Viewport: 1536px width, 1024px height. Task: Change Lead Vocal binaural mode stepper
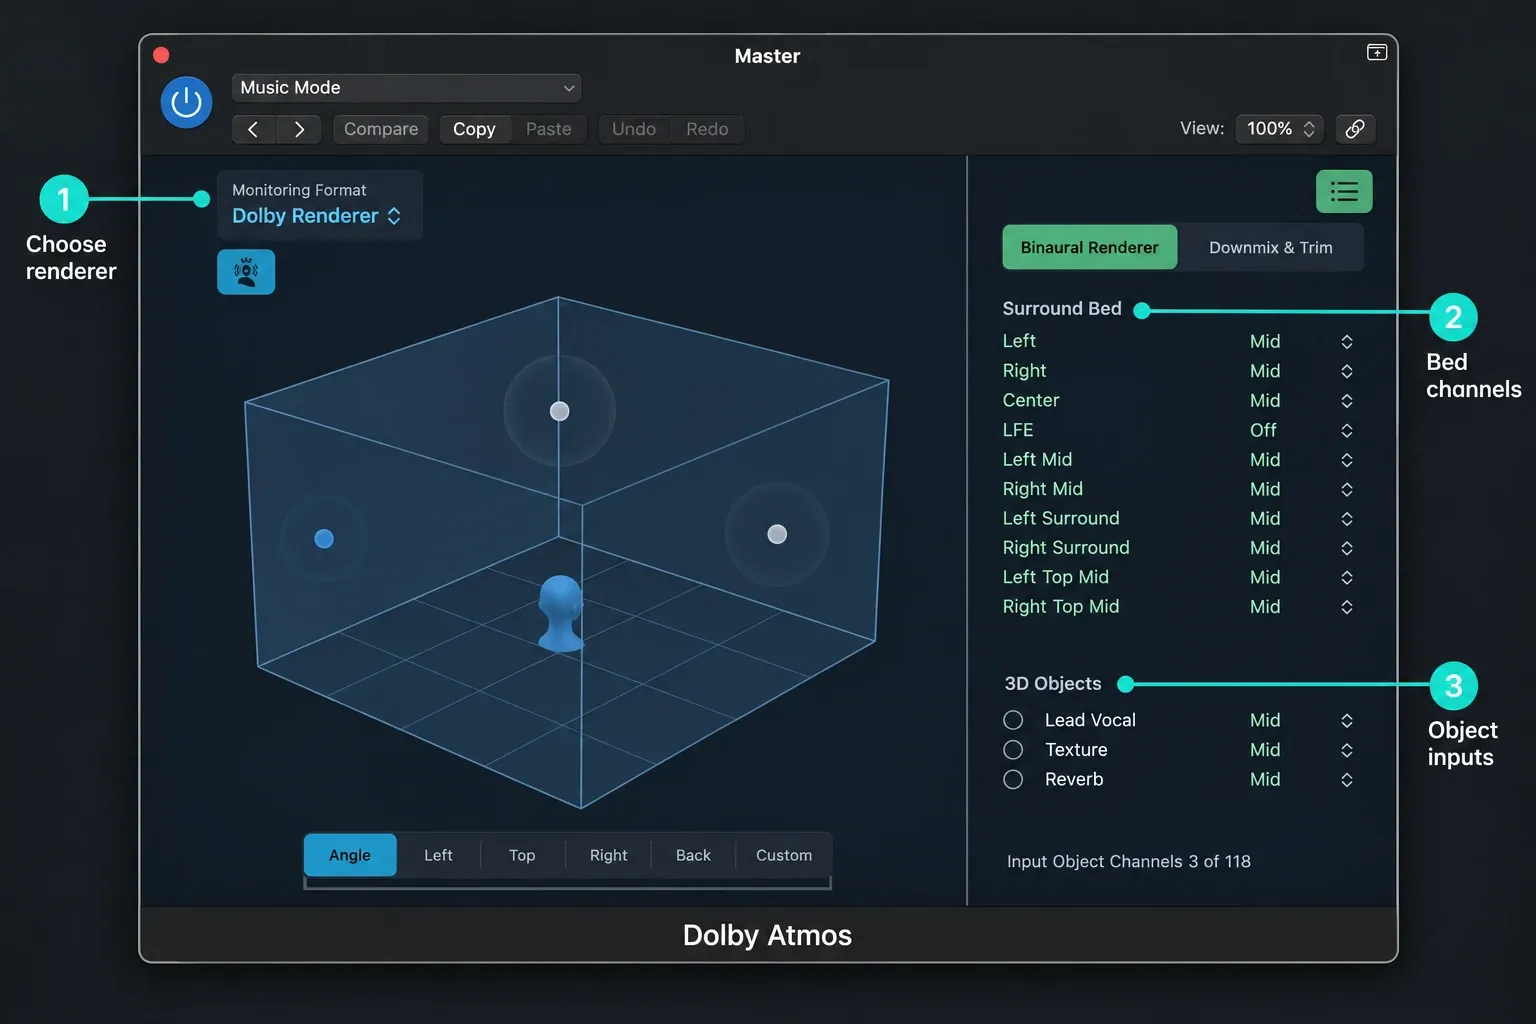coord(1347,721)
